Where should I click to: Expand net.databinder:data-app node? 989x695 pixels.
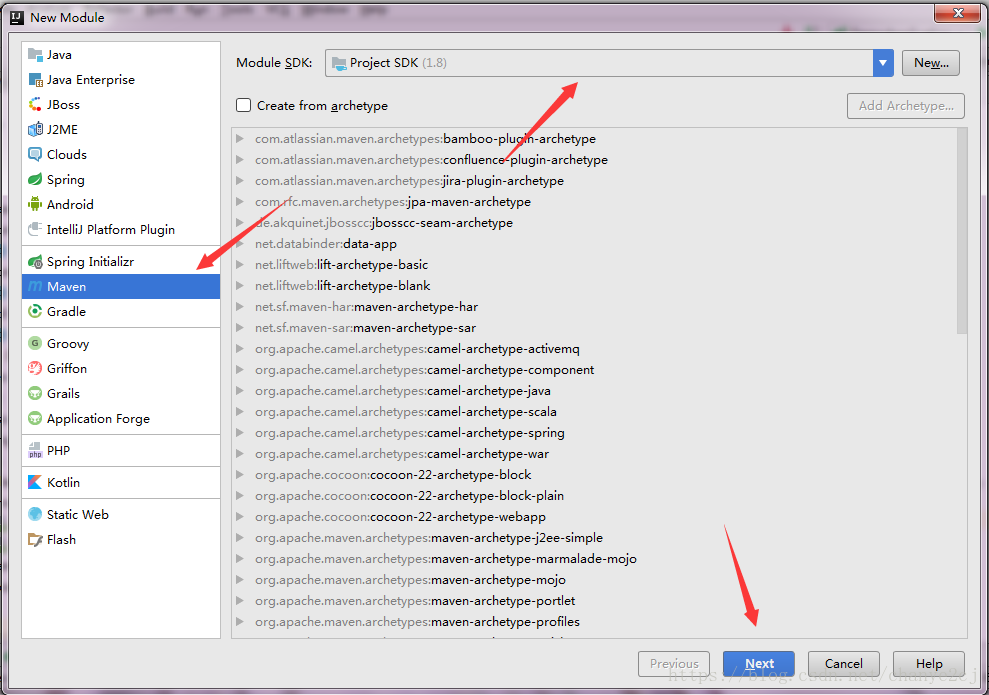240,243
